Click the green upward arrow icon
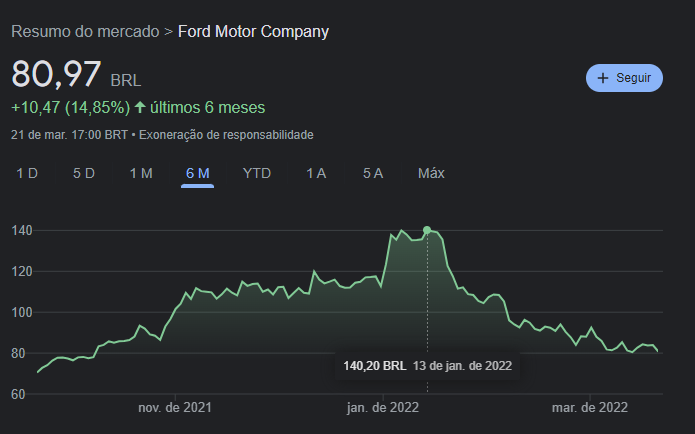 click(x=140, y=107)
